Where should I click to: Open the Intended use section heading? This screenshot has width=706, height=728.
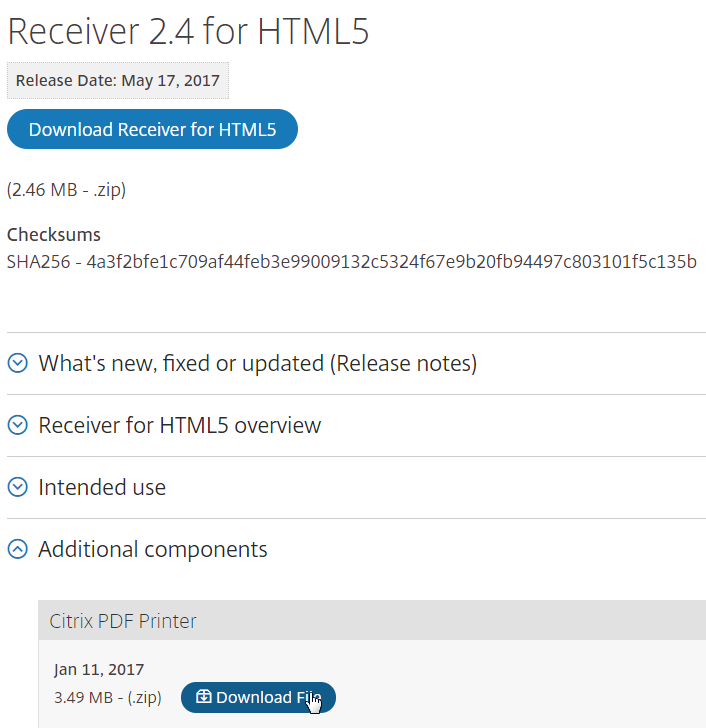tap(102, 487)
